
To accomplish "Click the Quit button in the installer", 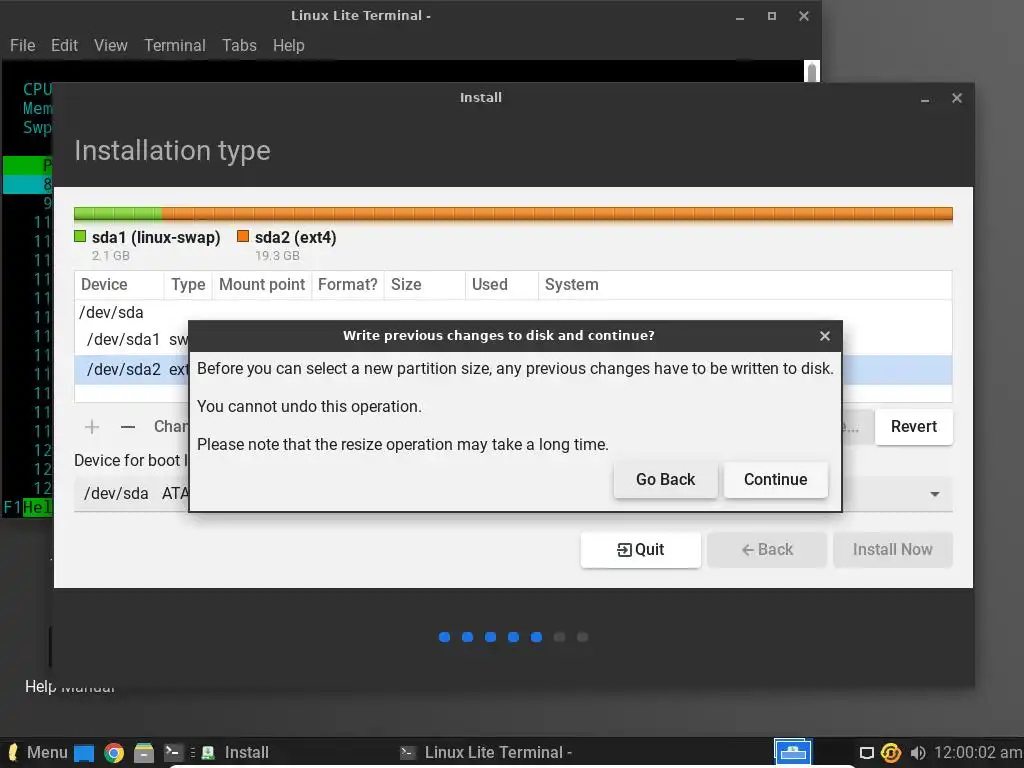I will point(640,550).
